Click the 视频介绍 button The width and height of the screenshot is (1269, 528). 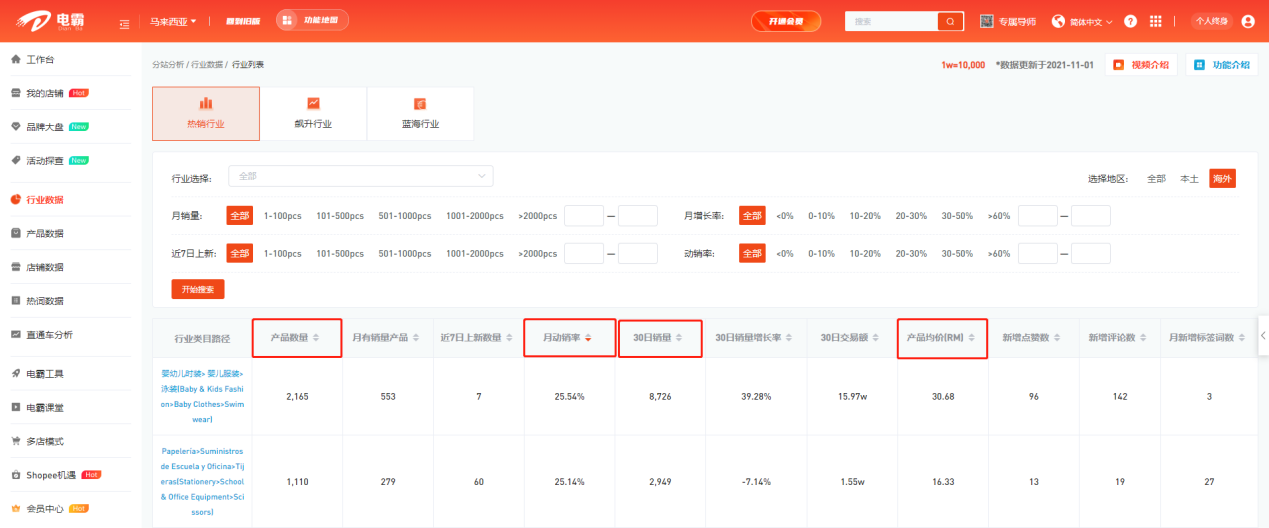coord(1141,64)
